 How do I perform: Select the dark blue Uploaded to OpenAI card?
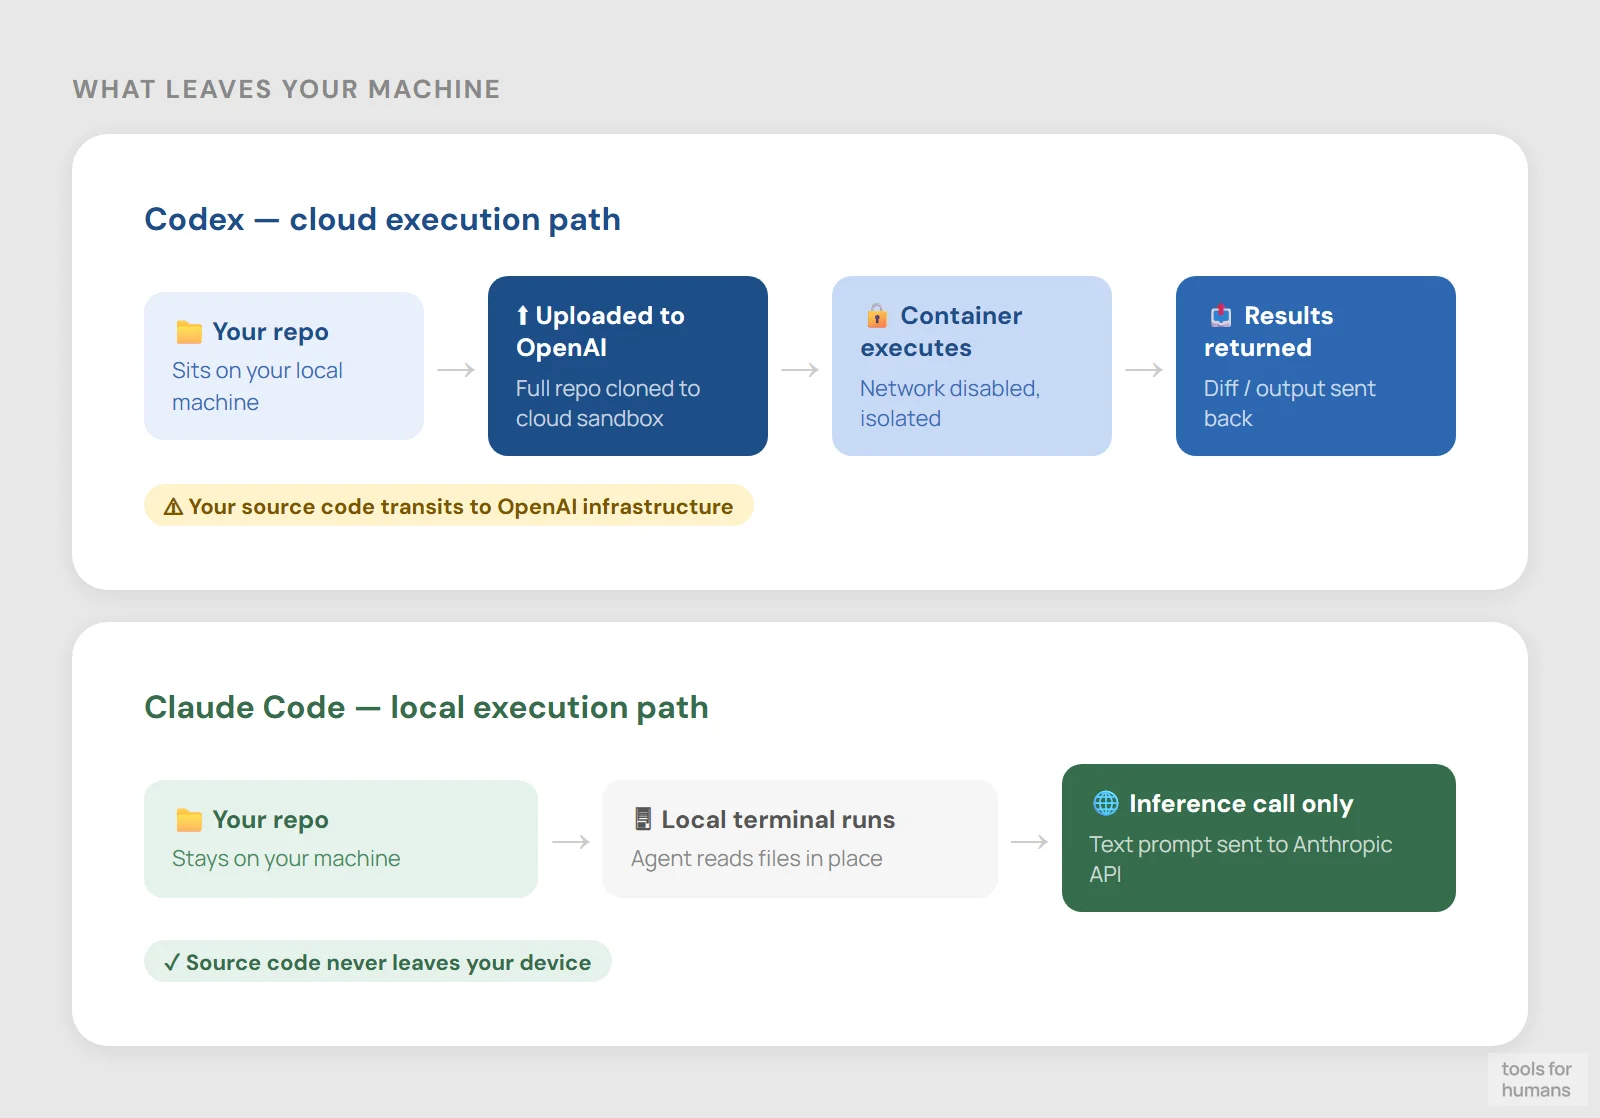(627, 366)
